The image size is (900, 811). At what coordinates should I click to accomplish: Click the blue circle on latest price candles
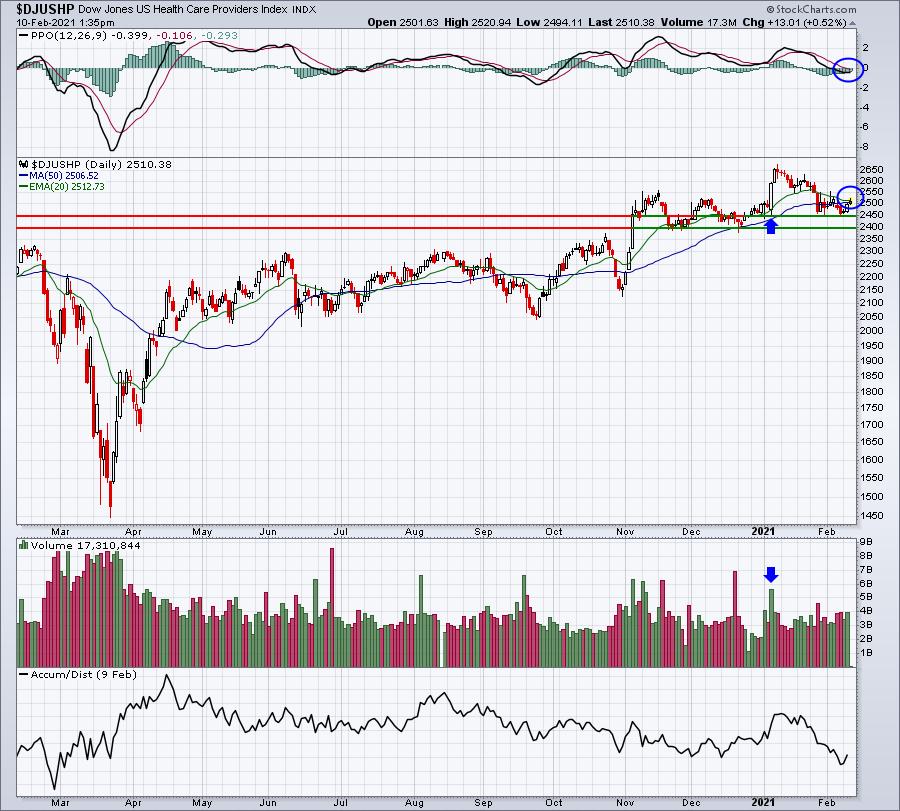tap(850, 197)
